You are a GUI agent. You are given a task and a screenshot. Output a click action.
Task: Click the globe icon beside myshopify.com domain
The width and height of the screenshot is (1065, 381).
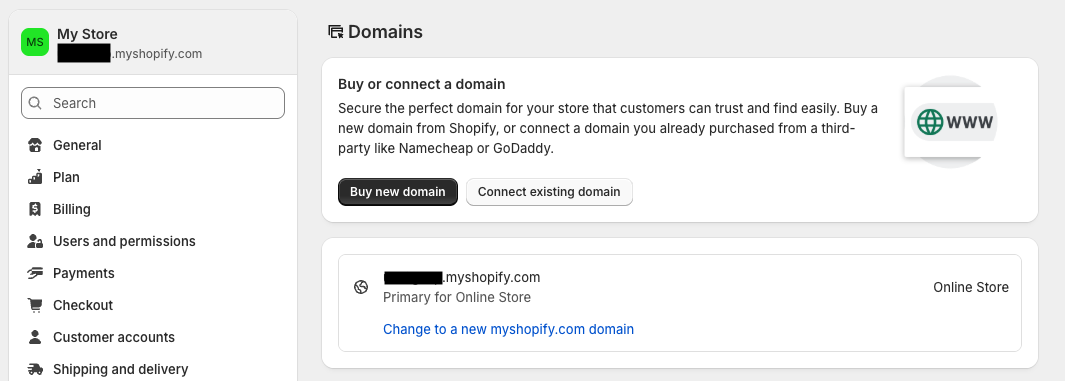click(x=361, y=287)
